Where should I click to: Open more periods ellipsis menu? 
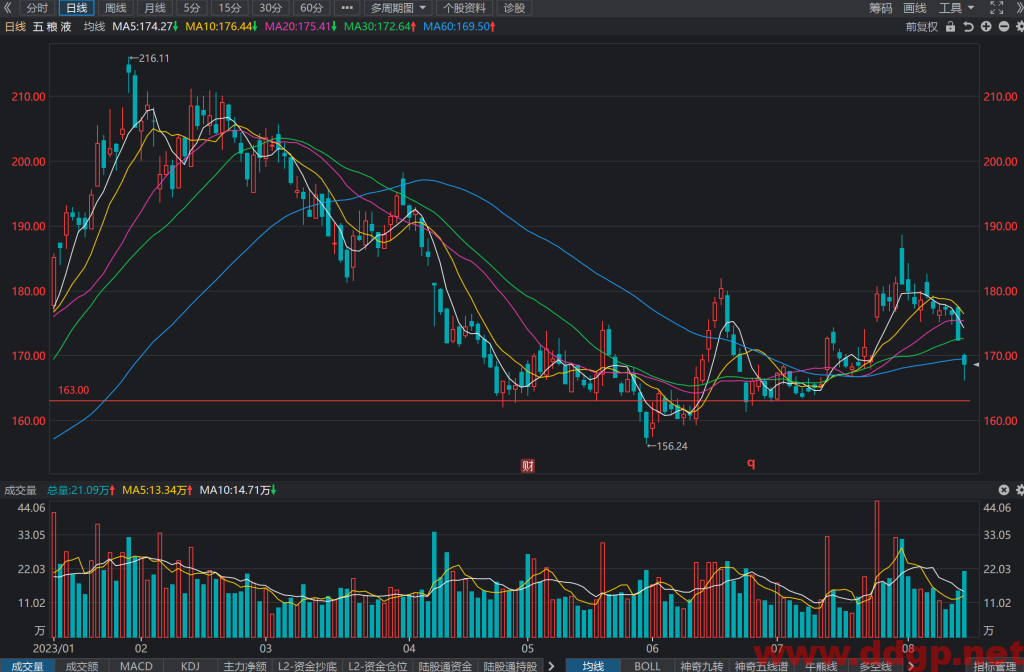click(347, 8)
